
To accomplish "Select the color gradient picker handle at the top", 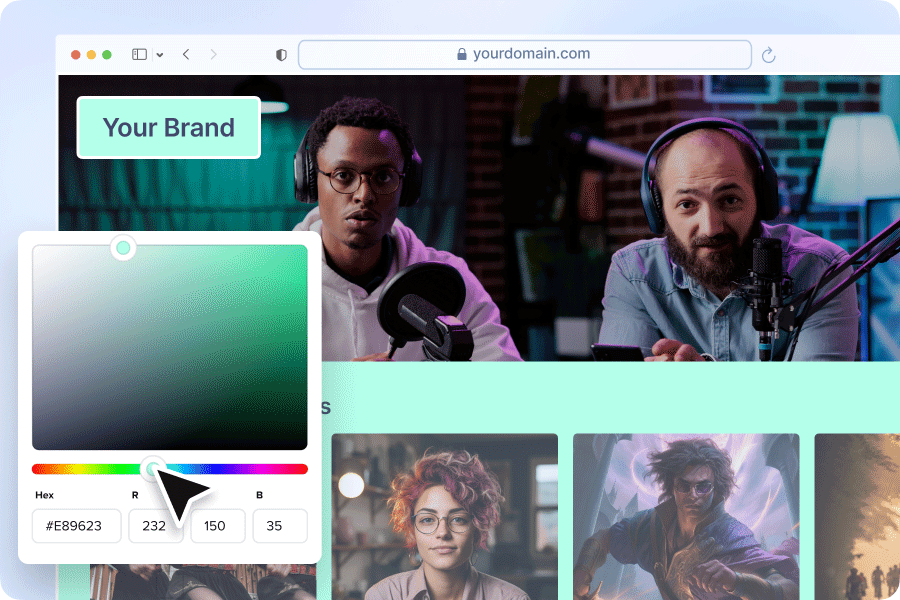I will click(123, 247).
